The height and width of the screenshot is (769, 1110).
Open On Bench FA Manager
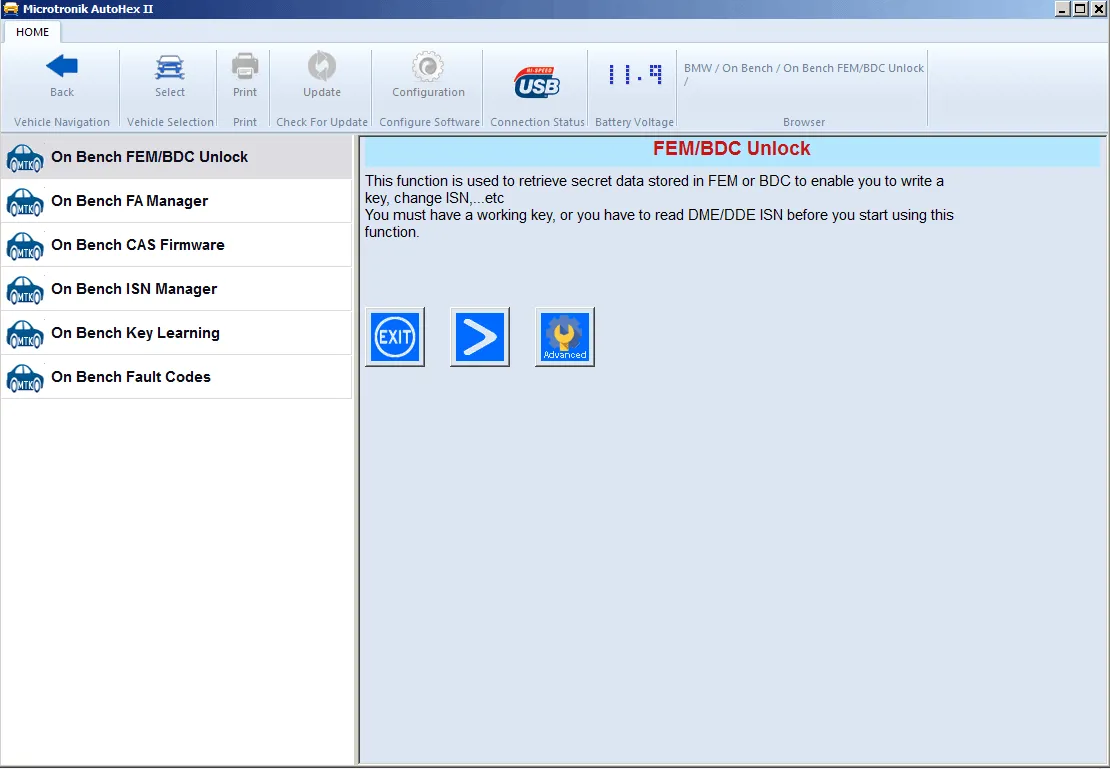coord(176,201)
